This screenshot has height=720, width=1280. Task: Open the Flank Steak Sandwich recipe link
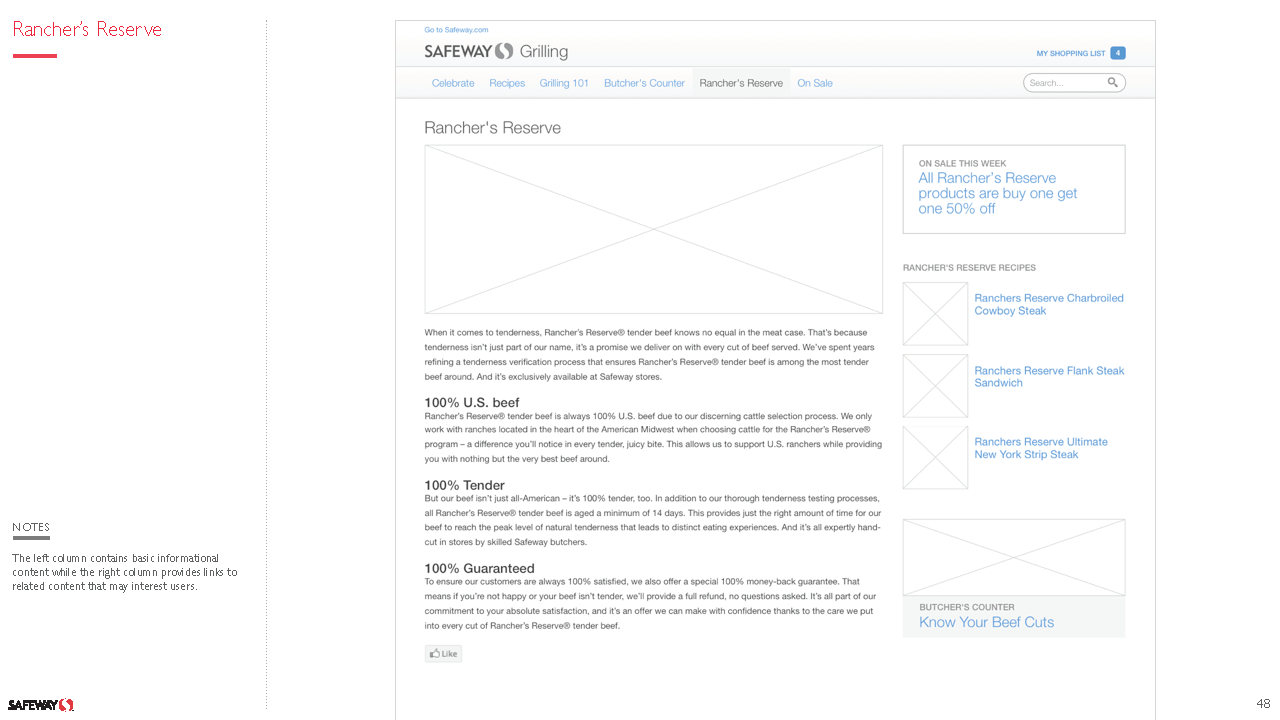tap(1049, 376)
